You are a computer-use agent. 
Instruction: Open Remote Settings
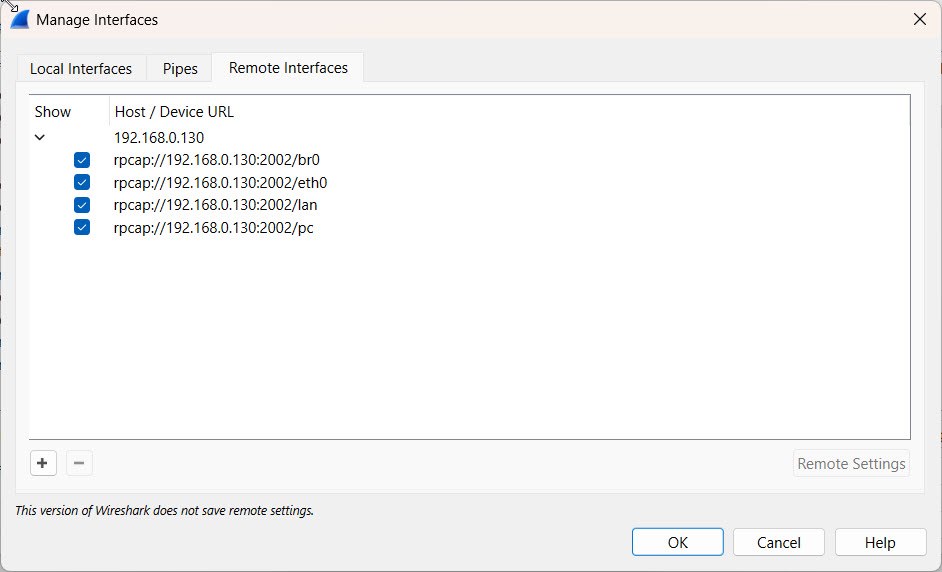(x=851, y=463)
